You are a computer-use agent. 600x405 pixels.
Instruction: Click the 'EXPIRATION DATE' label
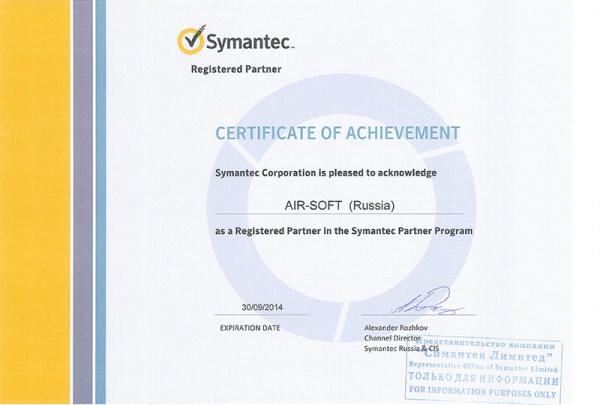(250, 328)
